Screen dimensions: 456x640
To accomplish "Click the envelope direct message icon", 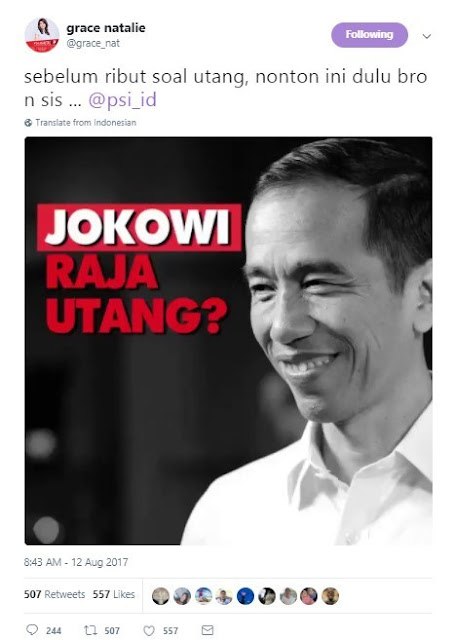I will [x=207, y=630].
